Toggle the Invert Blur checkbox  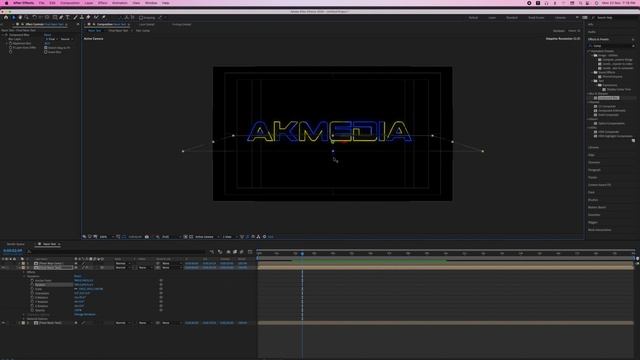click(46, 52)
